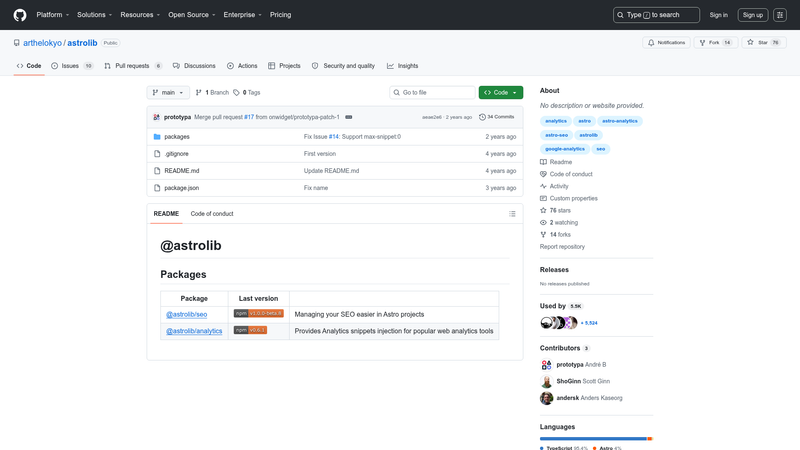The image size is (800, 450).
Task: Open the .gitignore file
Action: click(x=176, y=154)
